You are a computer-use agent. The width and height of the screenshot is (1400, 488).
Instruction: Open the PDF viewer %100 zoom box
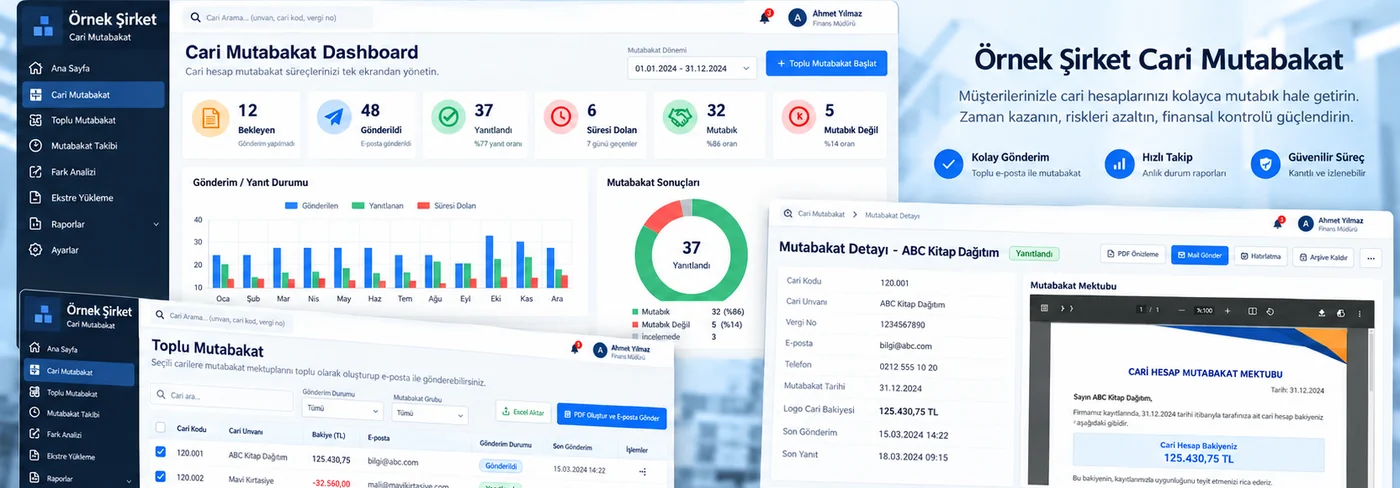pos(1205,311)
